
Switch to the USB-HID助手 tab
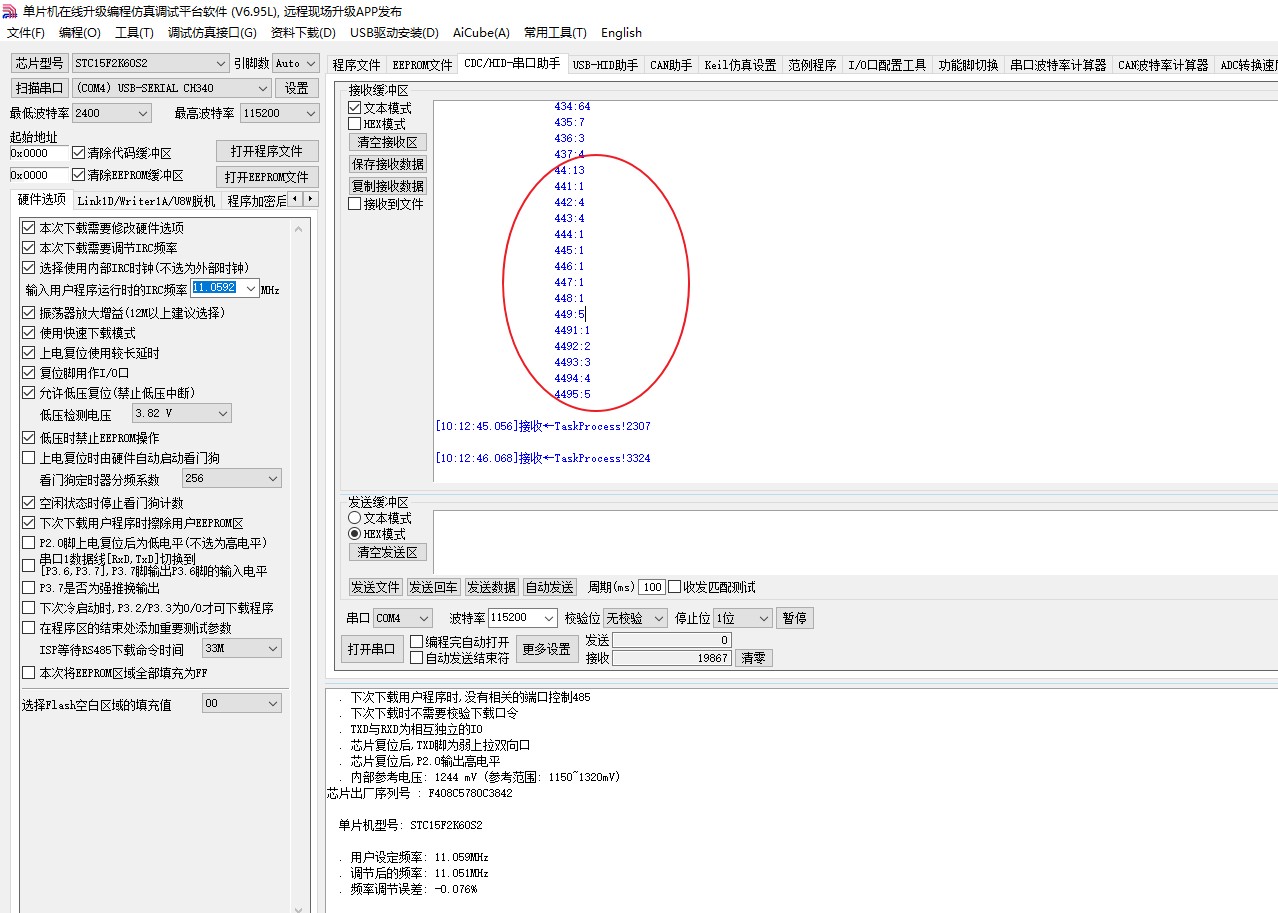[x=605, y=65]
